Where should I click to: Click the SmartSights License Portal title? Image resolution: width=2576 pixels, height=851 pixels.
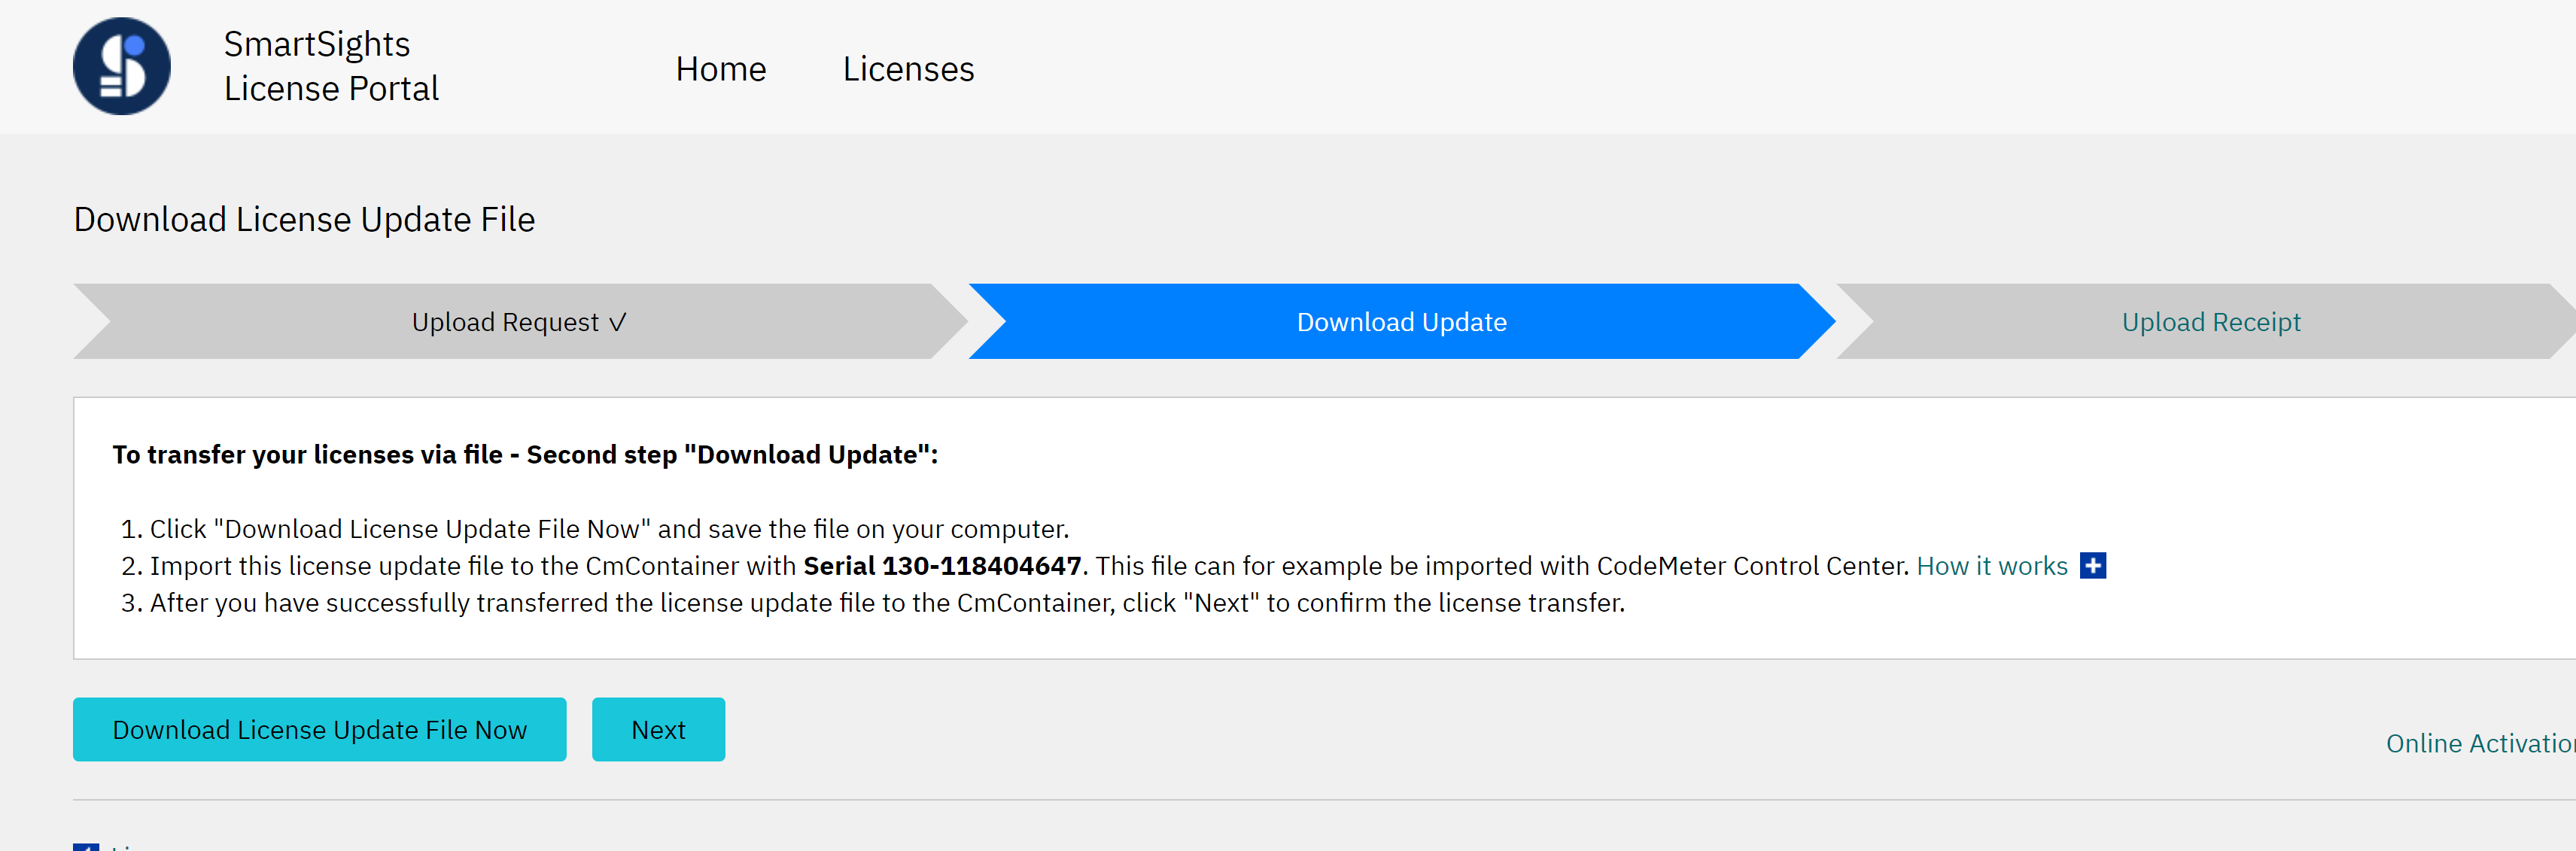331,66
